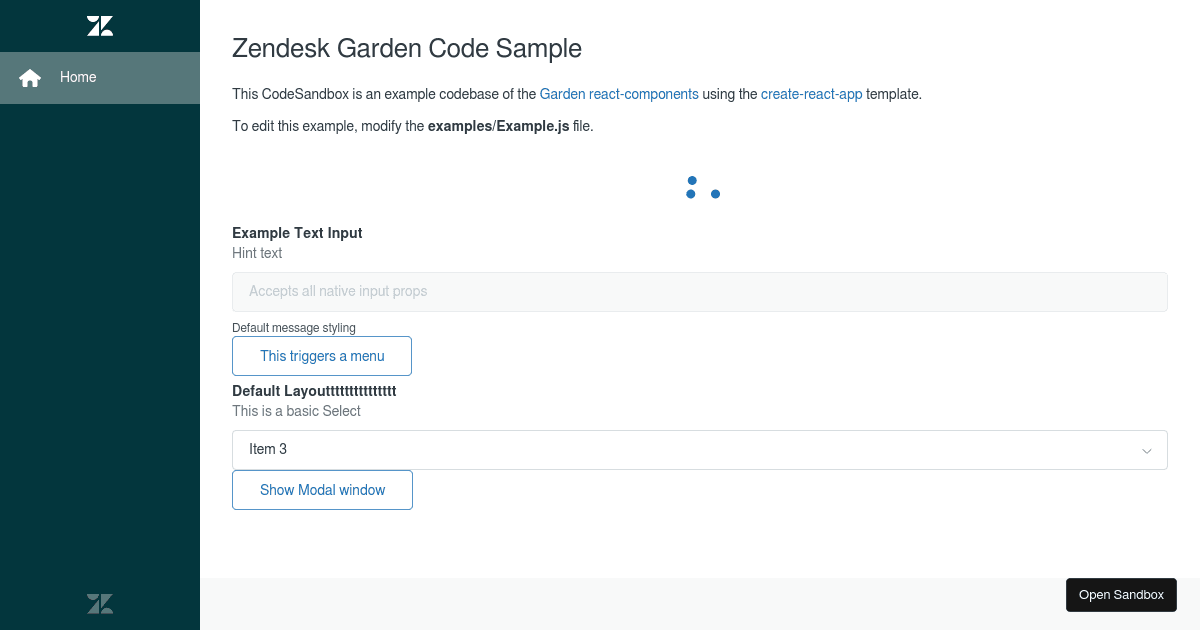
Task: Open the Garden react-components link
Action: 618,94
